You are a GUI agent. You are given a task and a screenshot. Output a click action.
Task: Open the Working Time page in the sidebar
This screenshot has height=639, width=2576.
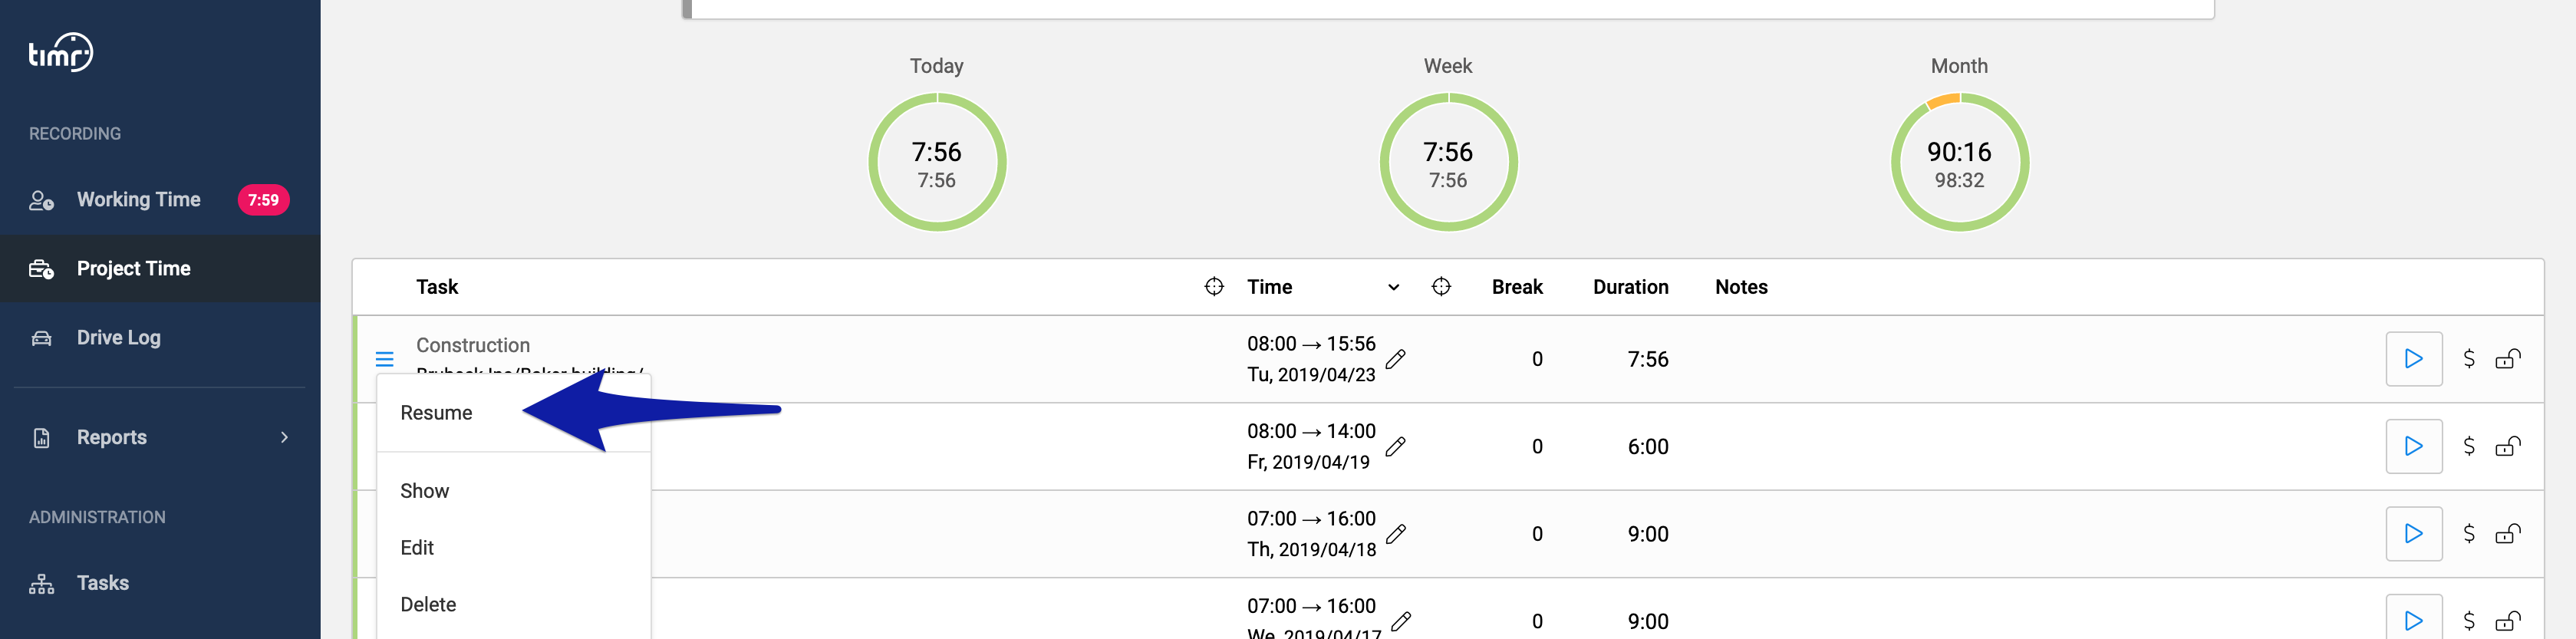139,200
